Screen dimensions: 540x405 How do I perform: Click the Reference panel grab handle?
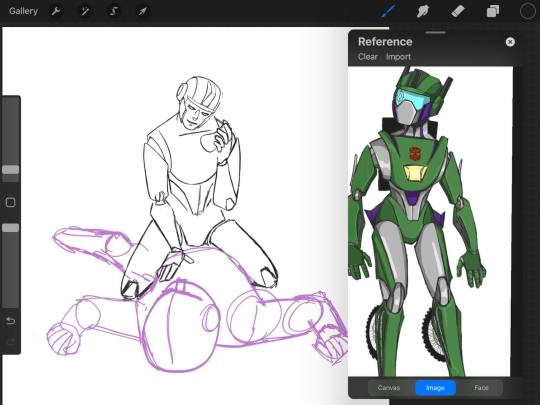click(435, 33)
